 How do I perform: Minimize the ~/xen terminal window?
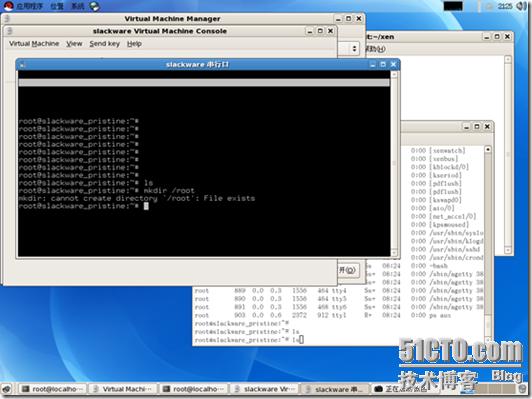(487, 37)
